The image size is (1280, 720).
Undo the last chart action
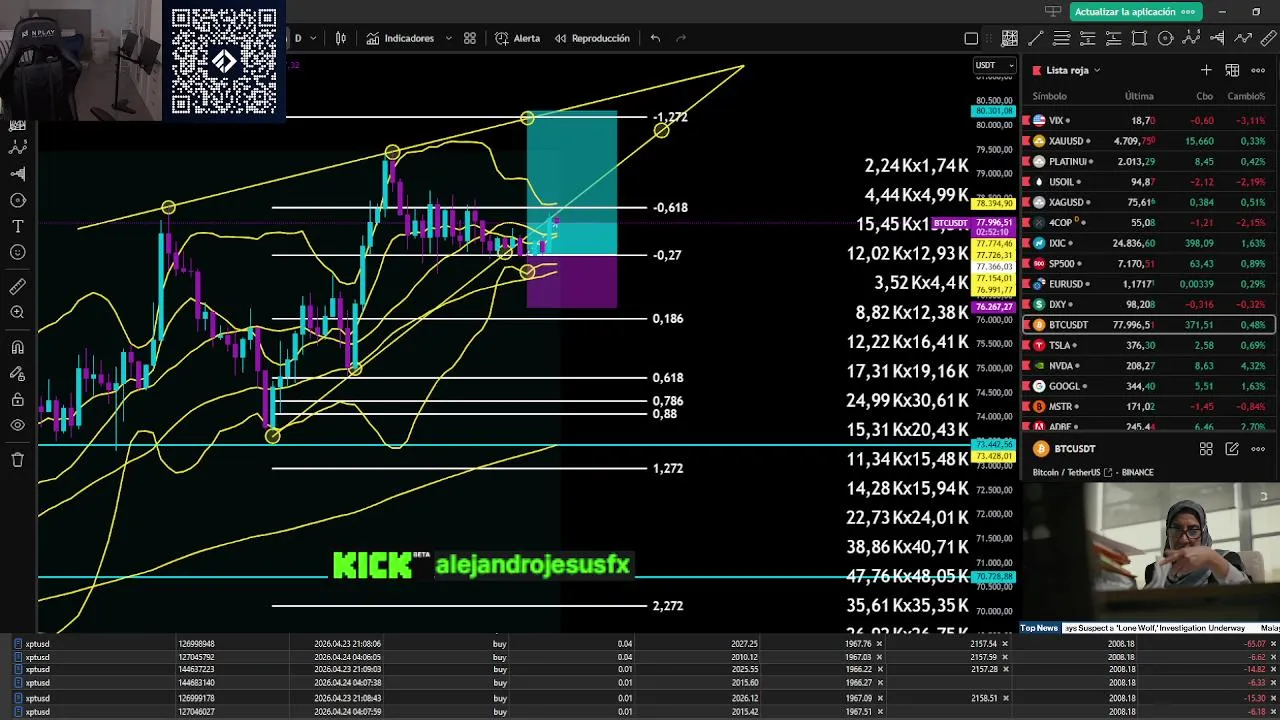pyautogui.click(x=655, y=38)
